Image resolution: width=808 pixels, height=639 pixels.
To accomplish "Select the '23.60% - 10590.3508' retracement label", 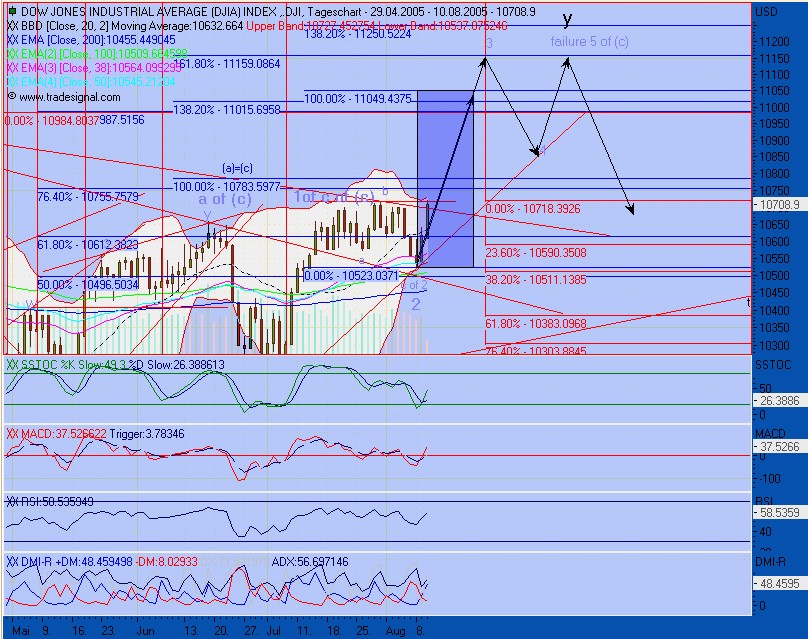I will click(536, 253).
